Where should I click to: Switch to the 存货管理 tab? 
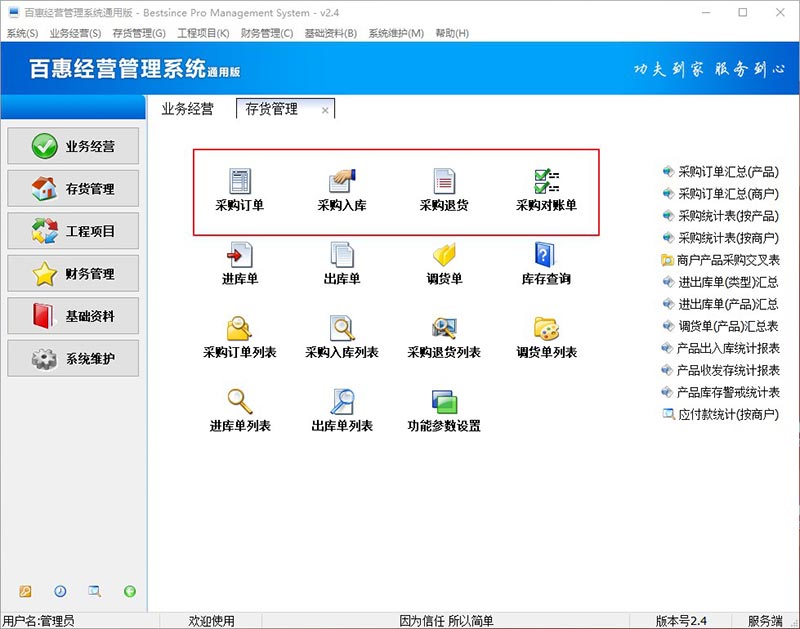(x=272, y=109)
